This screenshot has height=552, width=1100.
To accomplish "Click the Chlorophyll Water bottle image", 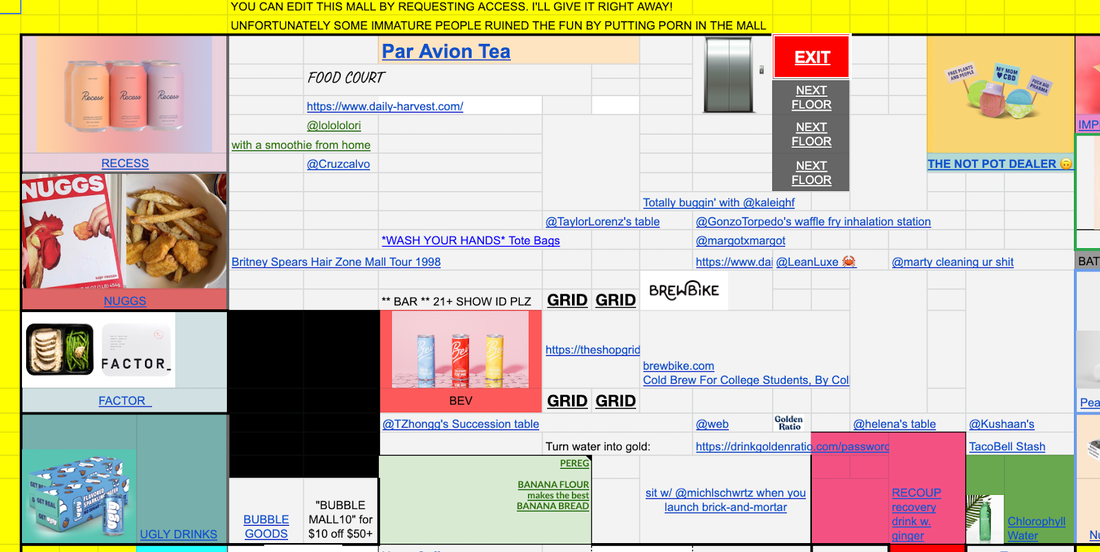I will (x=985, y=519).
